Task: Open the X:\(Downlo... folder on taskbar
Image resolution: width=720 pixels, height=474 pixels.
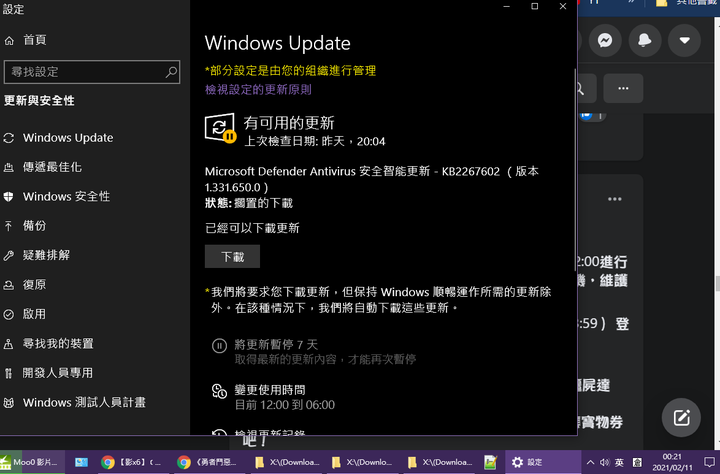Action: click(363, 462)
